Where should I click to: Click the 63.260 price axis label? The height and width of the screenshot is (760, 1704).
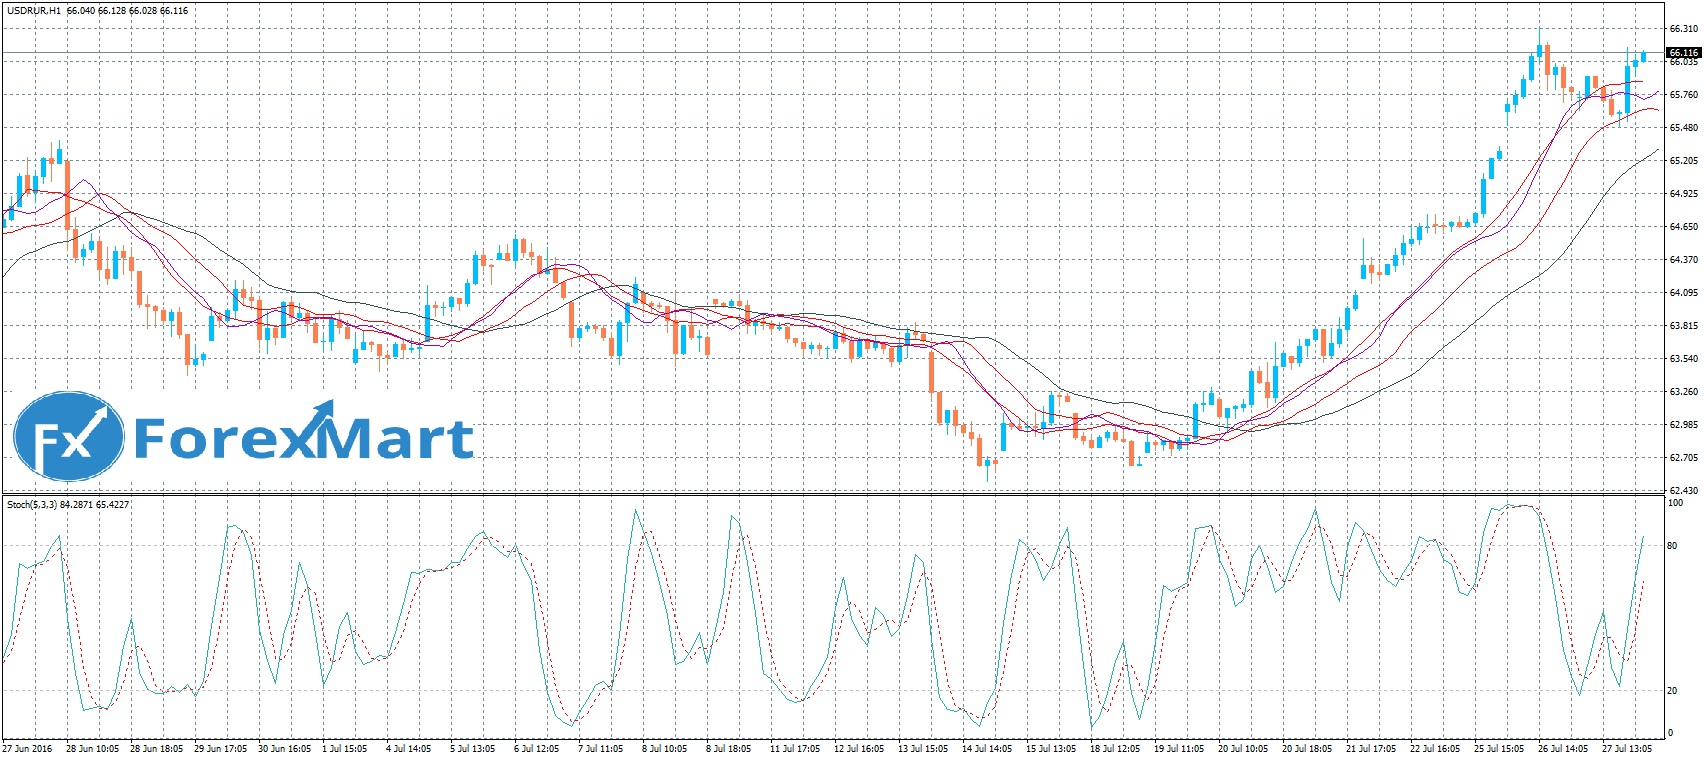click(1682, 392)
